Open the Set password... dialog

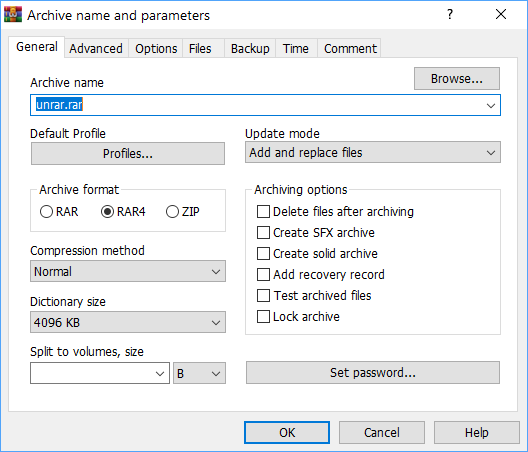tap(373, 373)
